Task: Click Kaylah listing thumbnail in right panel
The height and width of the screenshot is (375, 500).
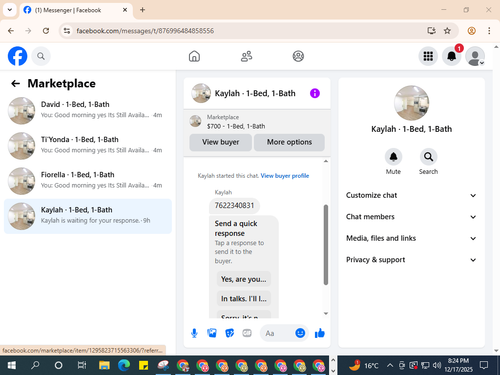Action: coord(411,103)
